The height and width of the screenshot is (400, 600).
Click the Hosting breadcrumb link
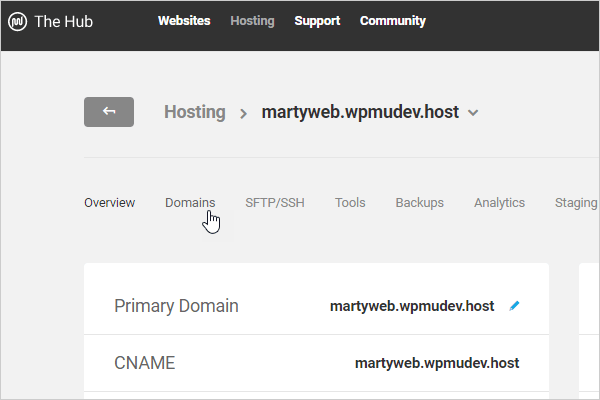(195, 112)
